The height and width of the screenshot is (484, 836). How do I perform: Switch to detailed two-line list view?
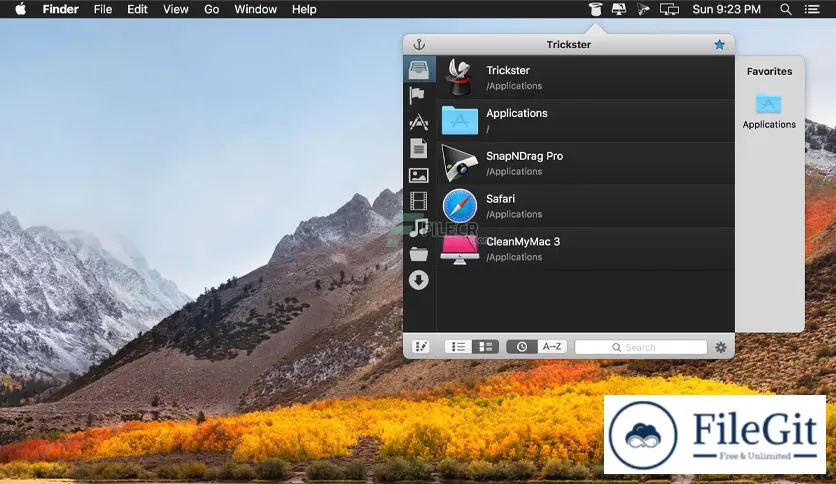(x=485, y=347)
